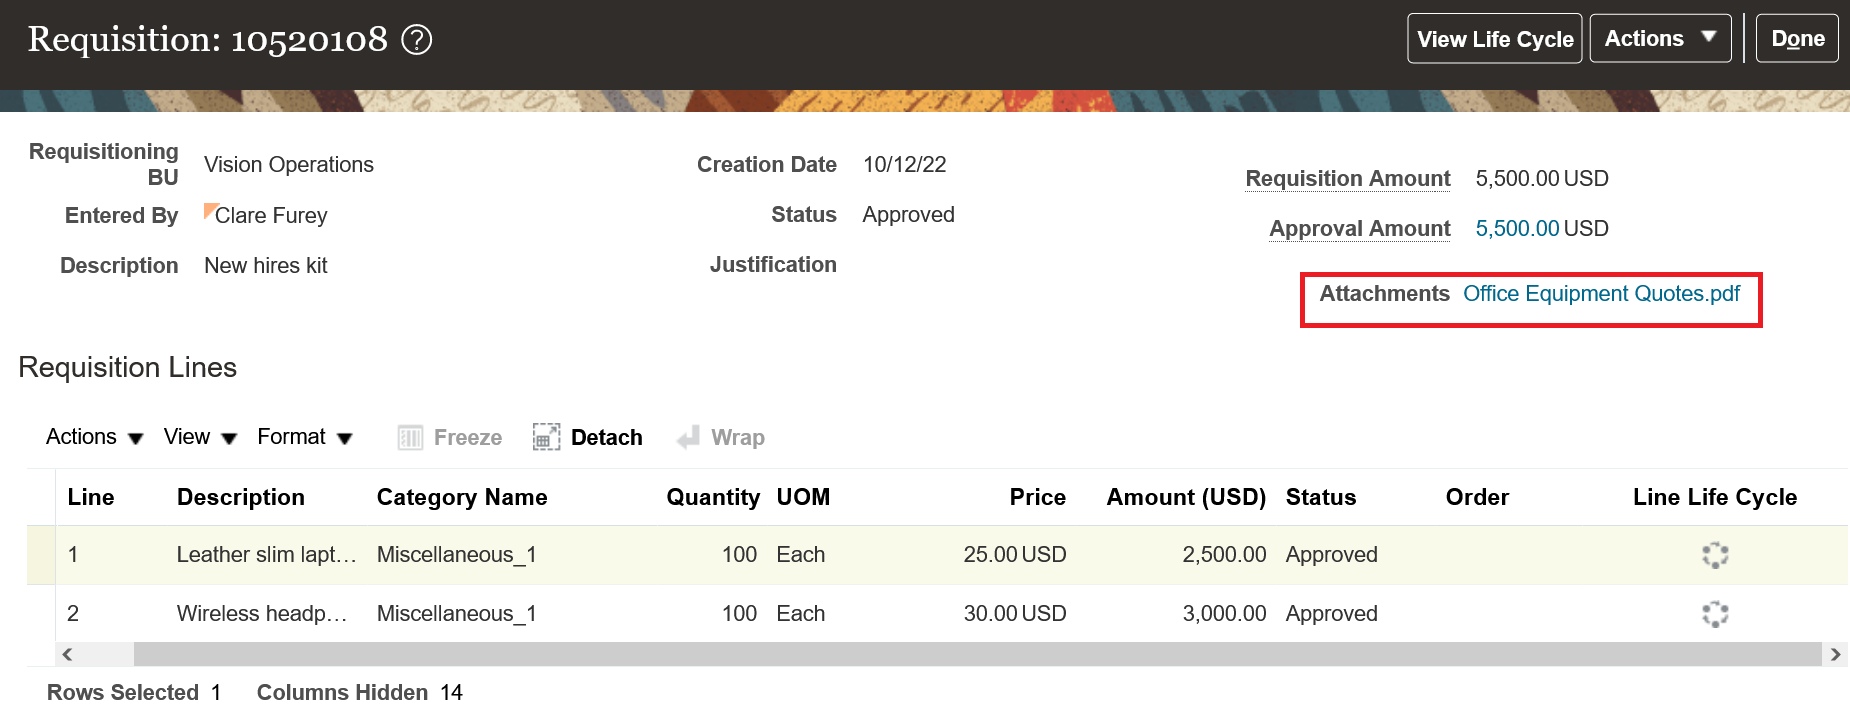The height and width of the screenshot is (712, 1850).
Task: Open the View menu in table toolbar
Action: point(199,437)
